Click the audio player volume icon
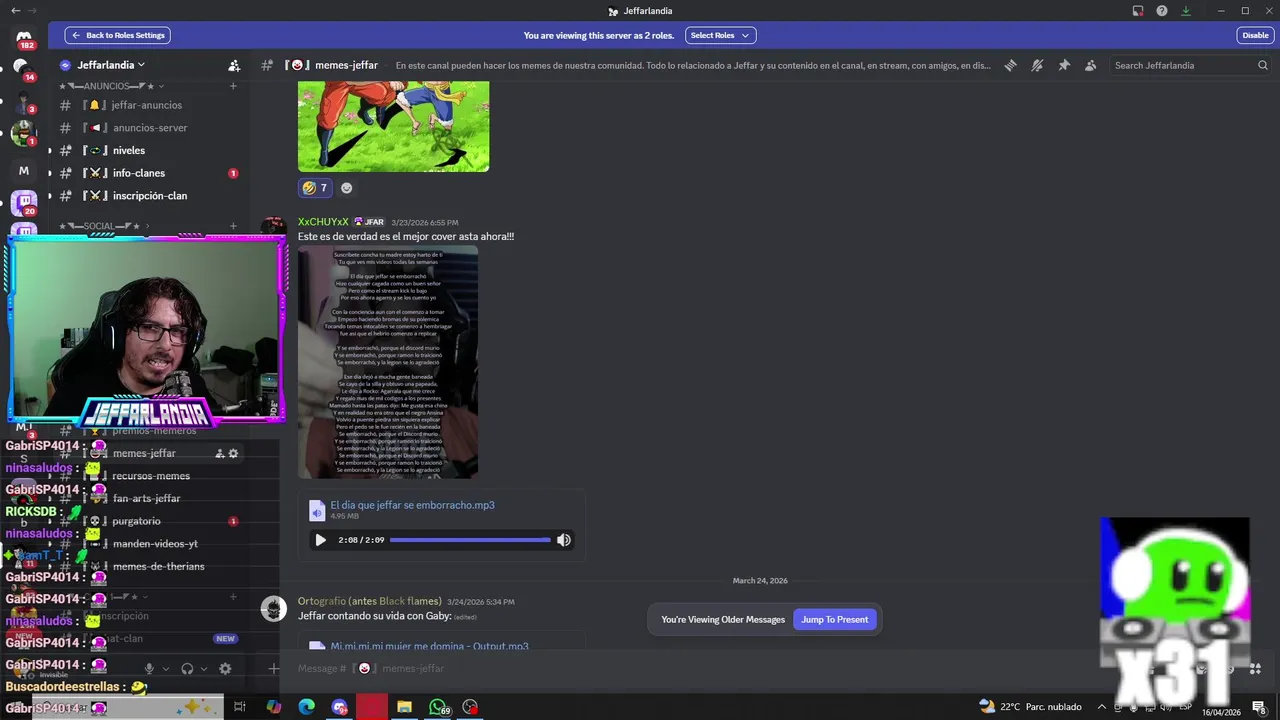1280x720 pixels. [x=564, y=540]
